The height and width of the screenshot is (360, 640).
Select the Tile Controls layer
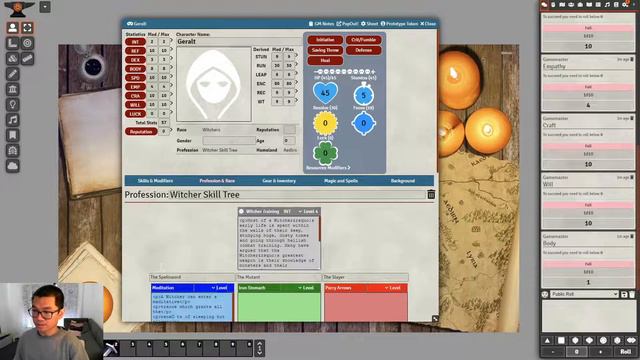[x=13, y=58]
